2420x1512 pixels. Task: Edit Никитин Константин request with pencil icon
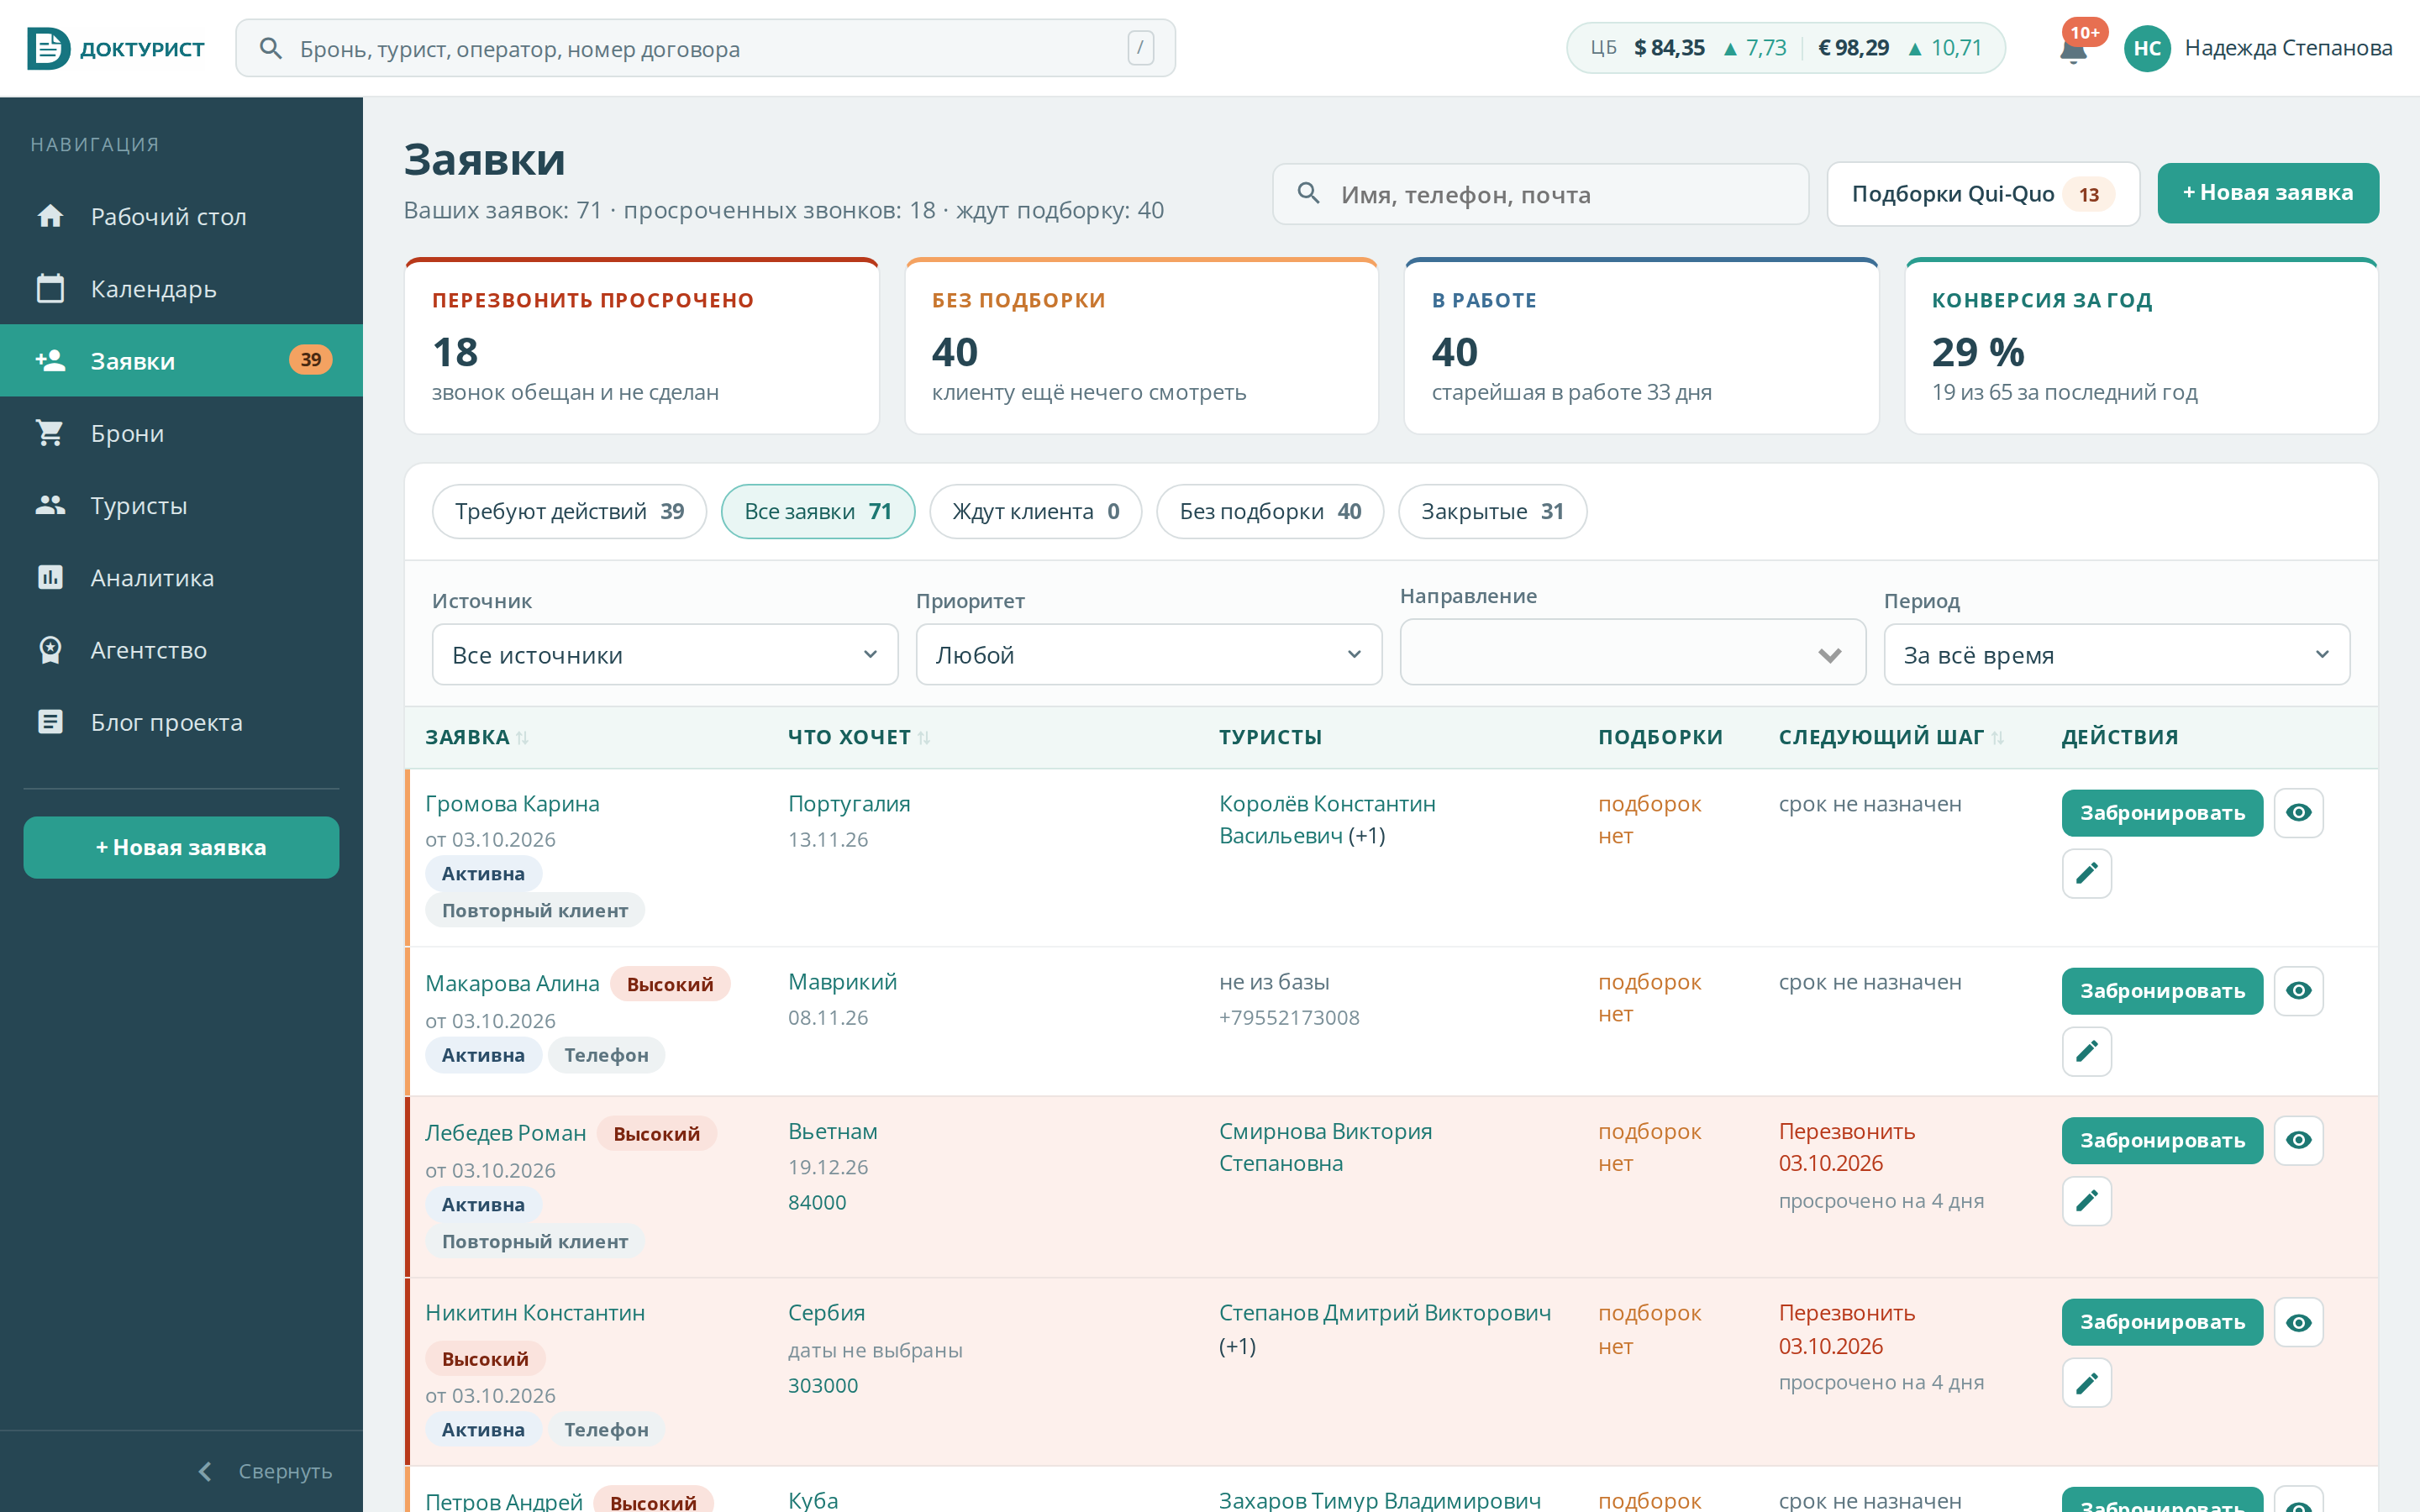[x=2087, y=1382]
